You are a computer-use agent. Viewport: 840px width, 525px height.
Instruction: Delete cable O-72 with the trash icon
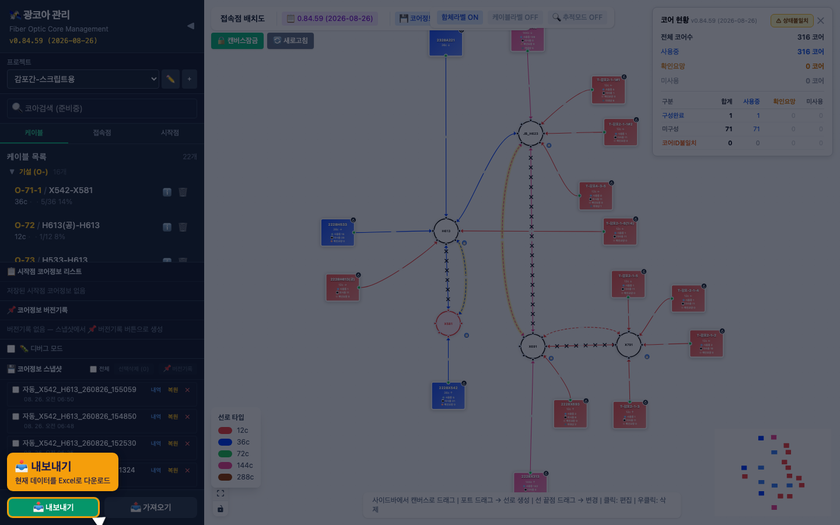pyautogui.click(x=183, y=227)
